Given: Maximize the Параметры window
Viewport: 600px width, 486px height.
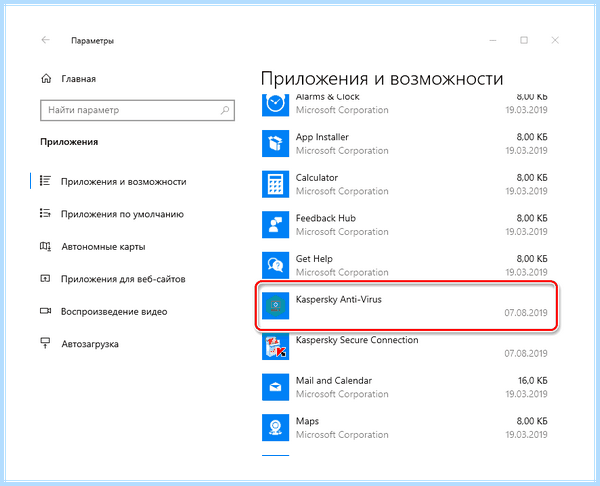Looking at the screenshot, I should pyautogui.click(x=524, y=40).
